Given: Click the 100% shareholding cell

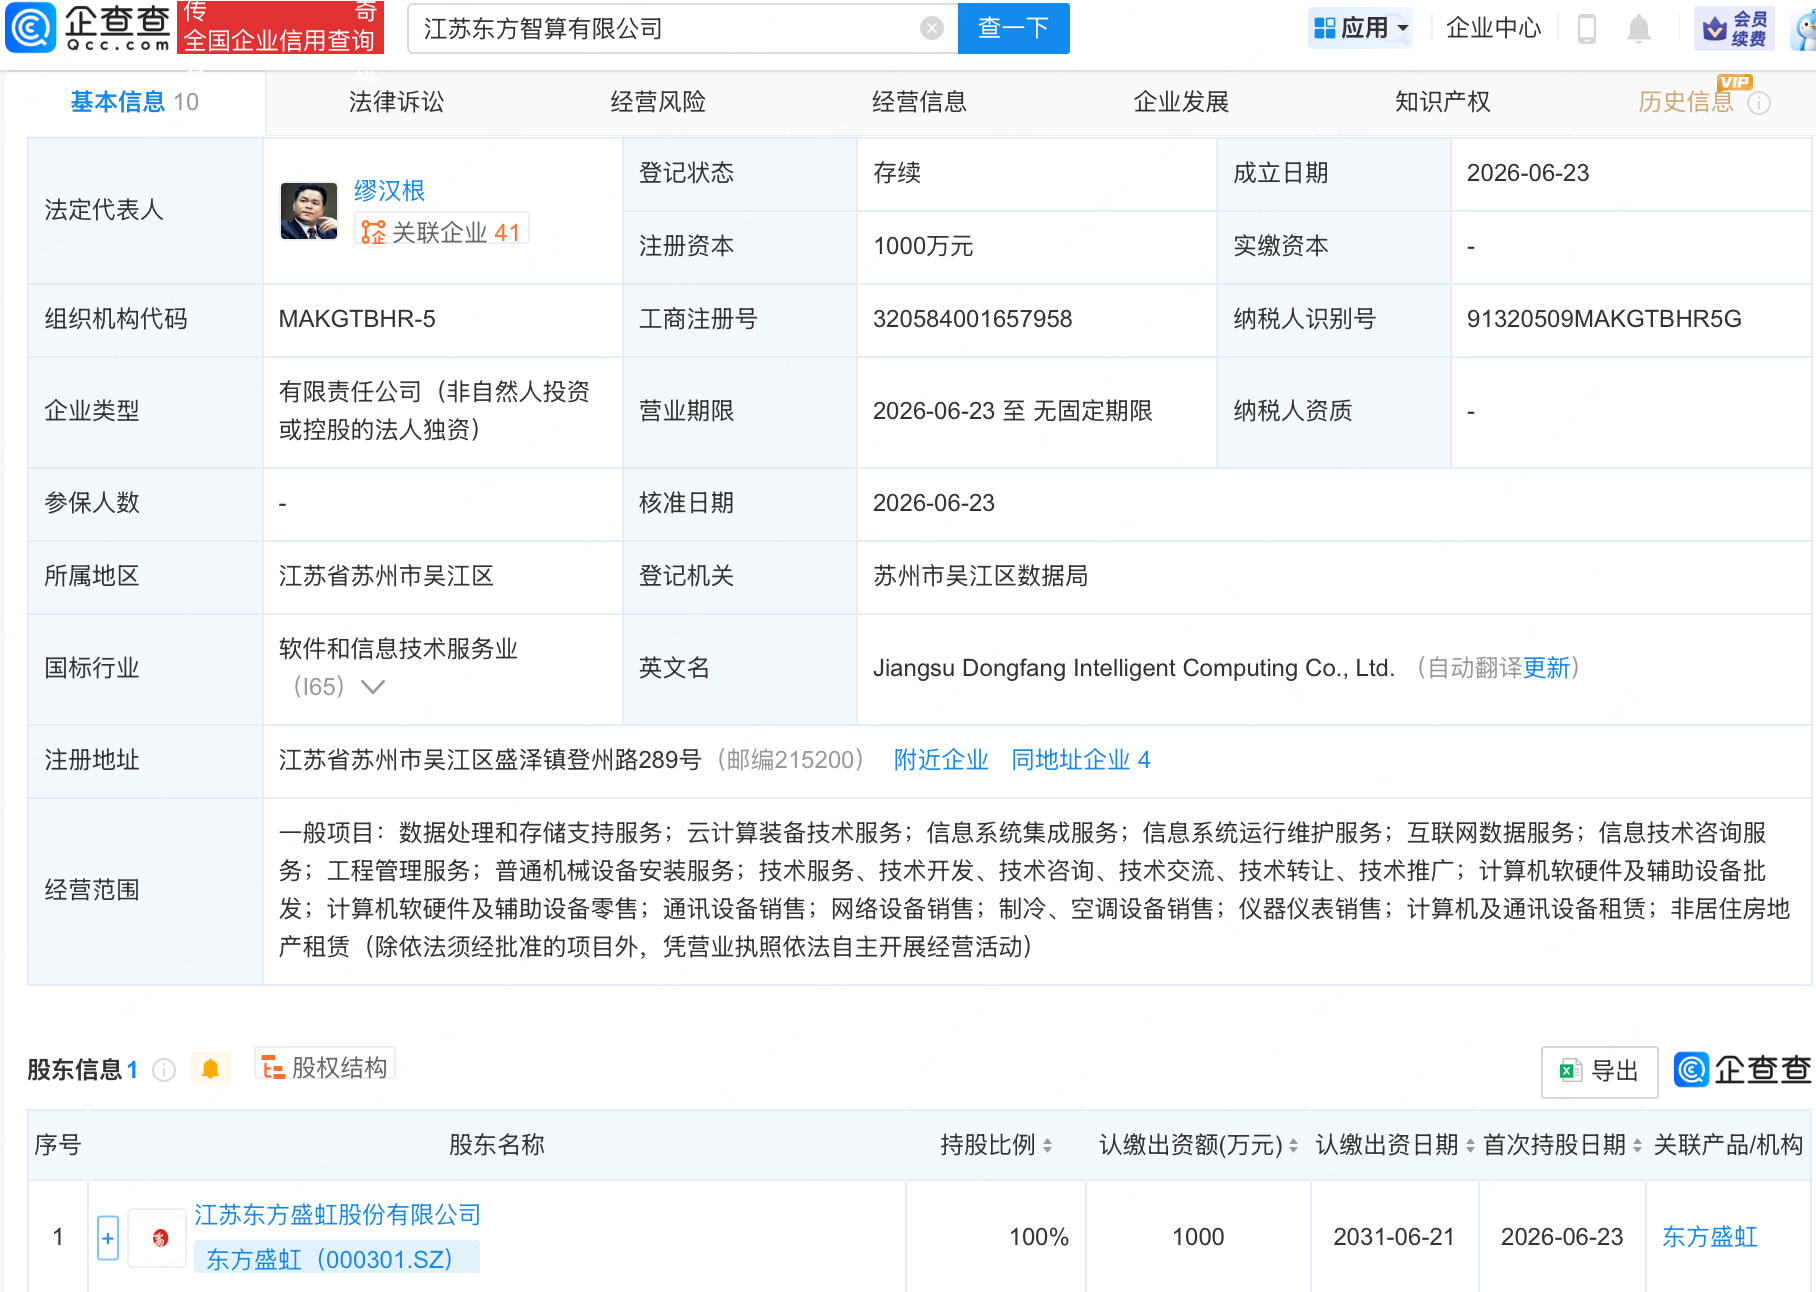Looking at the screenshot, I should pyautogui.click(x=1038, y=1237).
